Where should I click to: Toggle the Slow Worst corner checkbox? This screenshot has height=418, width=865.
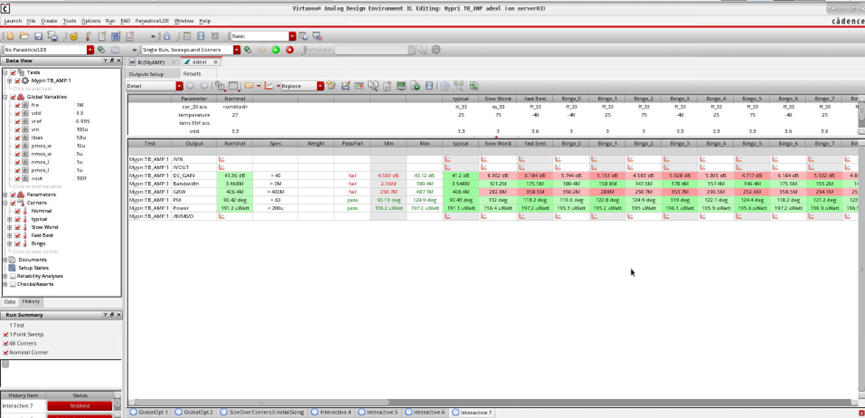click(x=18, y=227)
